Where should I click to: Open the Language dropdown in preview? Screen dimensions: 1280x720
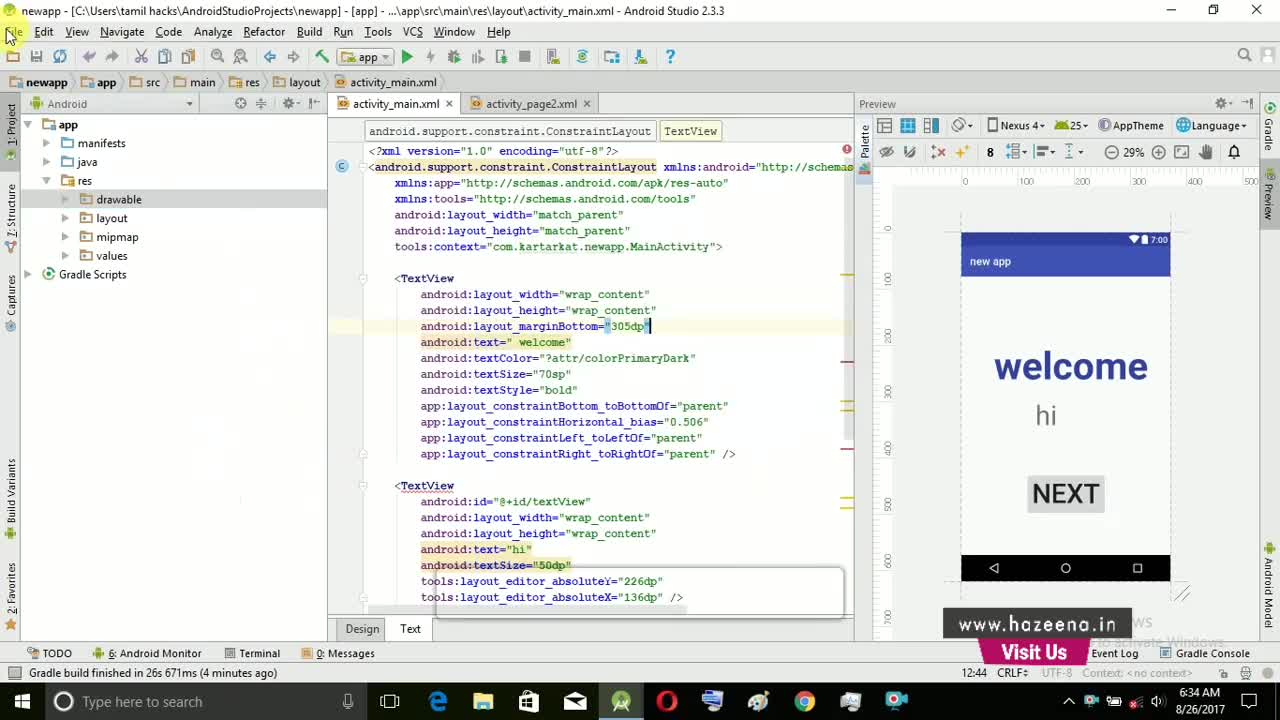point(1211,125)
